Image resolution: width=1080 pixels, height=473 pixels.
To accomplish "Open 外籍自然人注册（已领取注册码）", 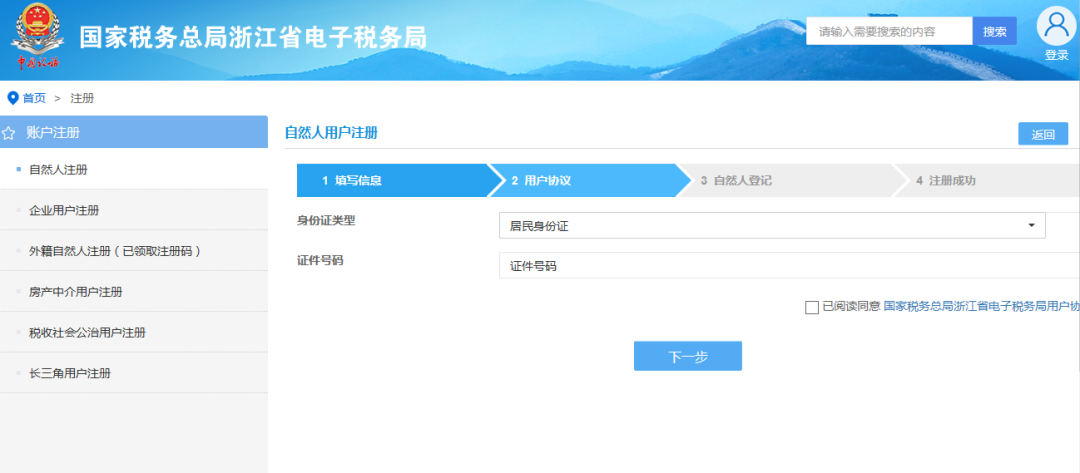I will 134,251.
